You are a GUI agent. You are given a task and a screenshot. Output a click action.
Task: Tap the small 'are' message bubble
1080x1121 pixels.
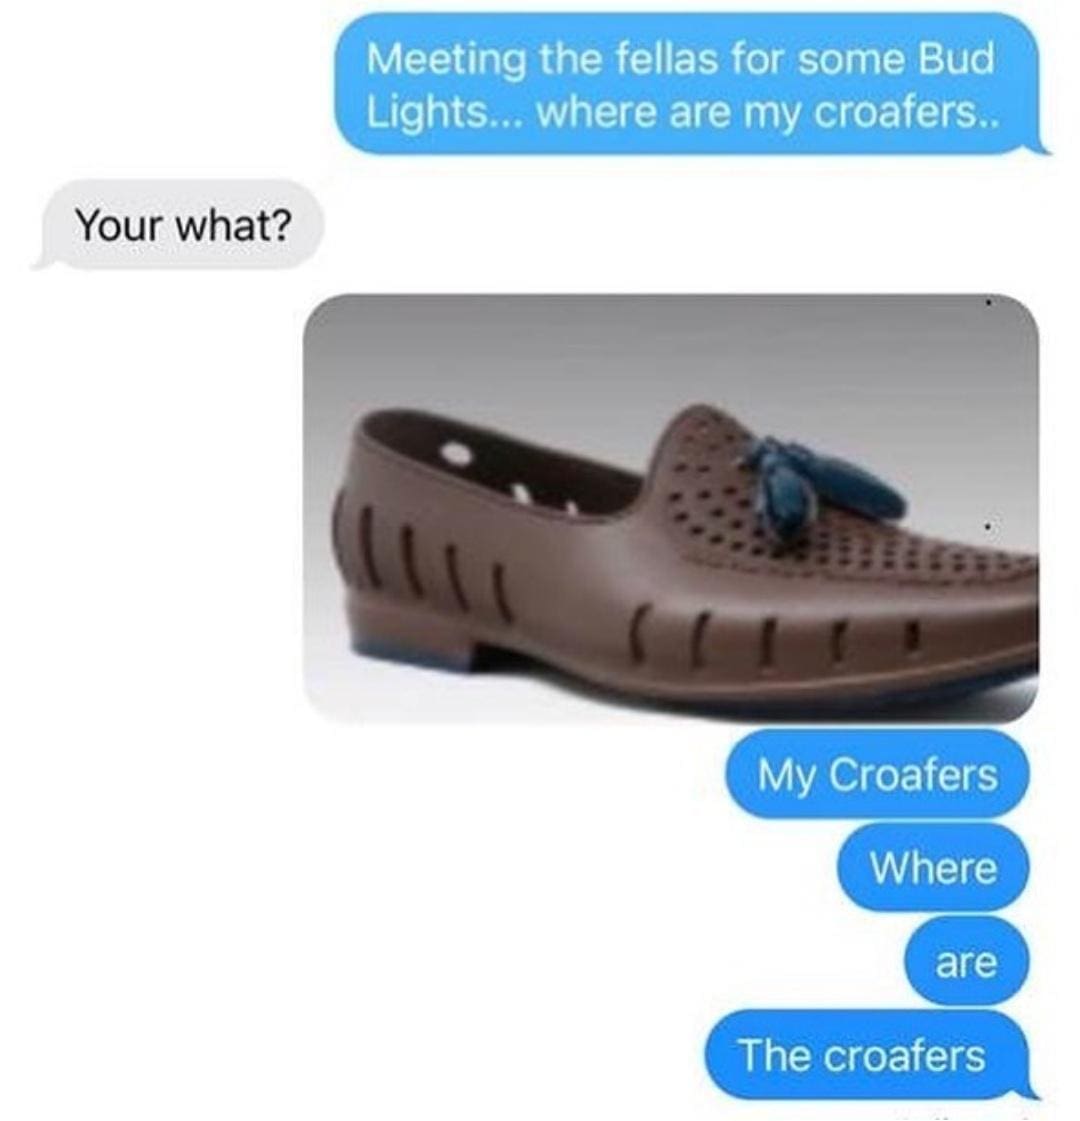[x=966, y=962]
